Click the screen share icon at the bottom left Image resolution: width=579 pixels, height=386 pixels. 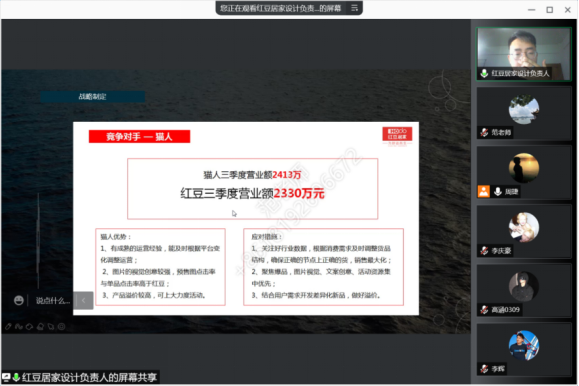pos(6,377)
